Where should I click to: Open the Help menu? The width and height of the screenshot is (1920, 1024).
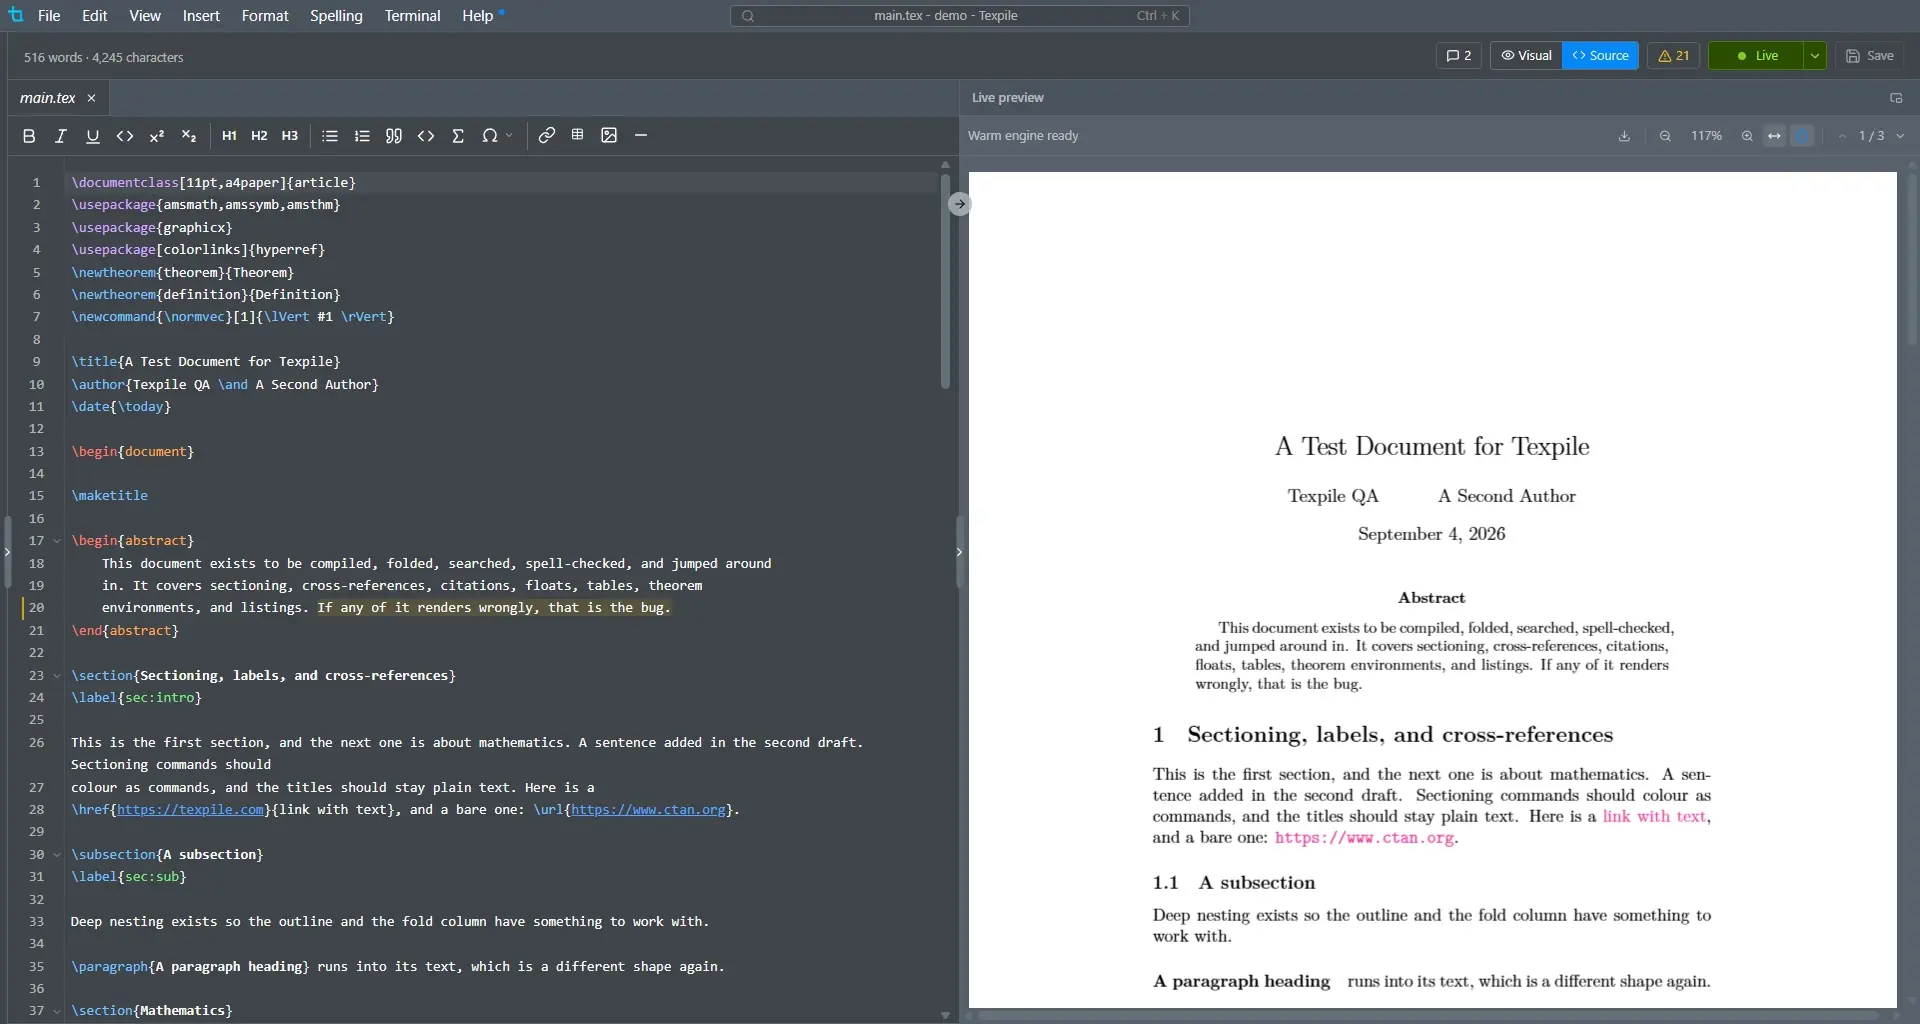478,16
